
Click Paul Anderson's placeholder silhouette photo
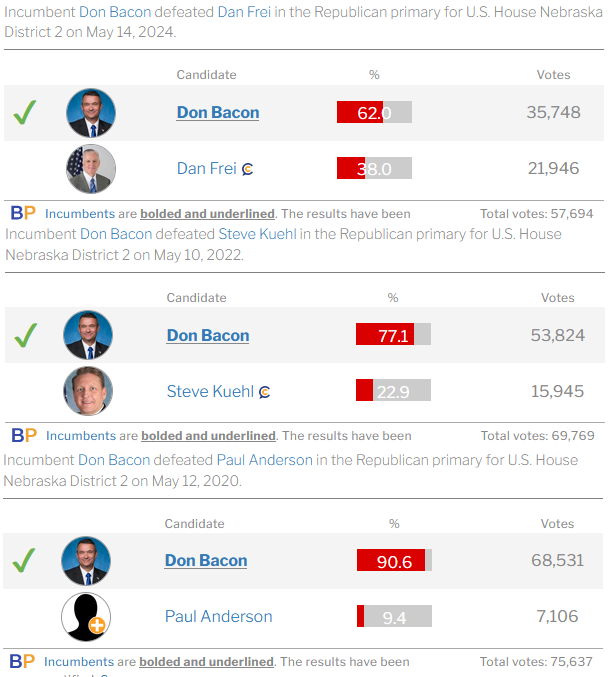[x=86, y=617]
